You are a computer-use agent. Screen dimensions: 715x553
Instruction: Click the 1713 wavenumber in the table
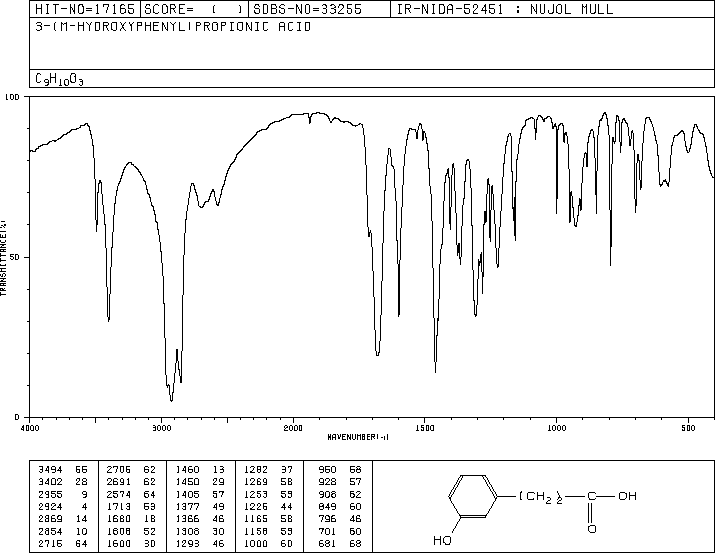[x=119, y=507]
